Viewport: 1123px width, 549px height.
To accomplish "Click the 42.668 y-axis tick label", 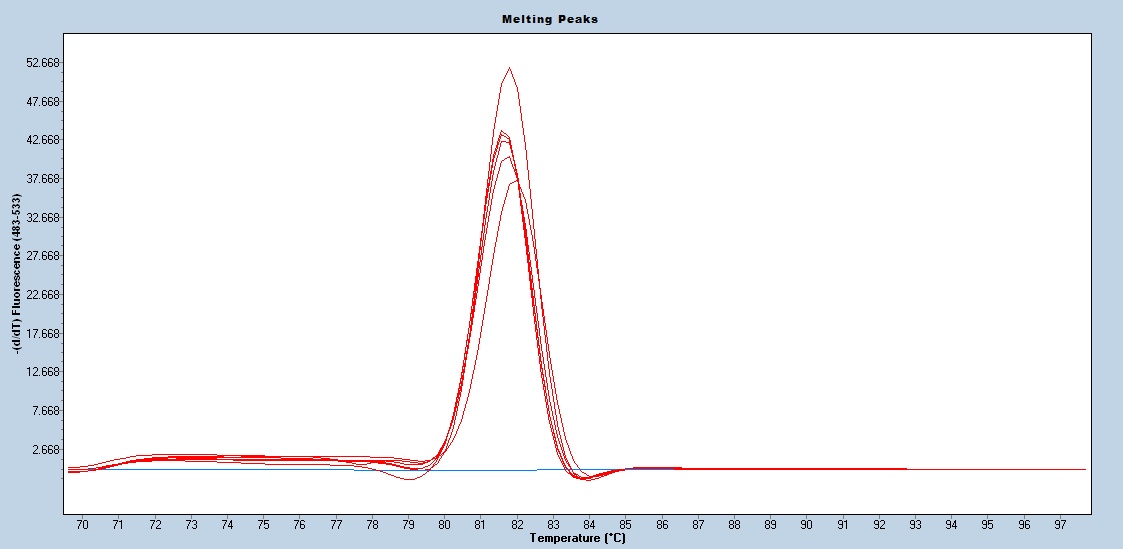I will [45, 140].
